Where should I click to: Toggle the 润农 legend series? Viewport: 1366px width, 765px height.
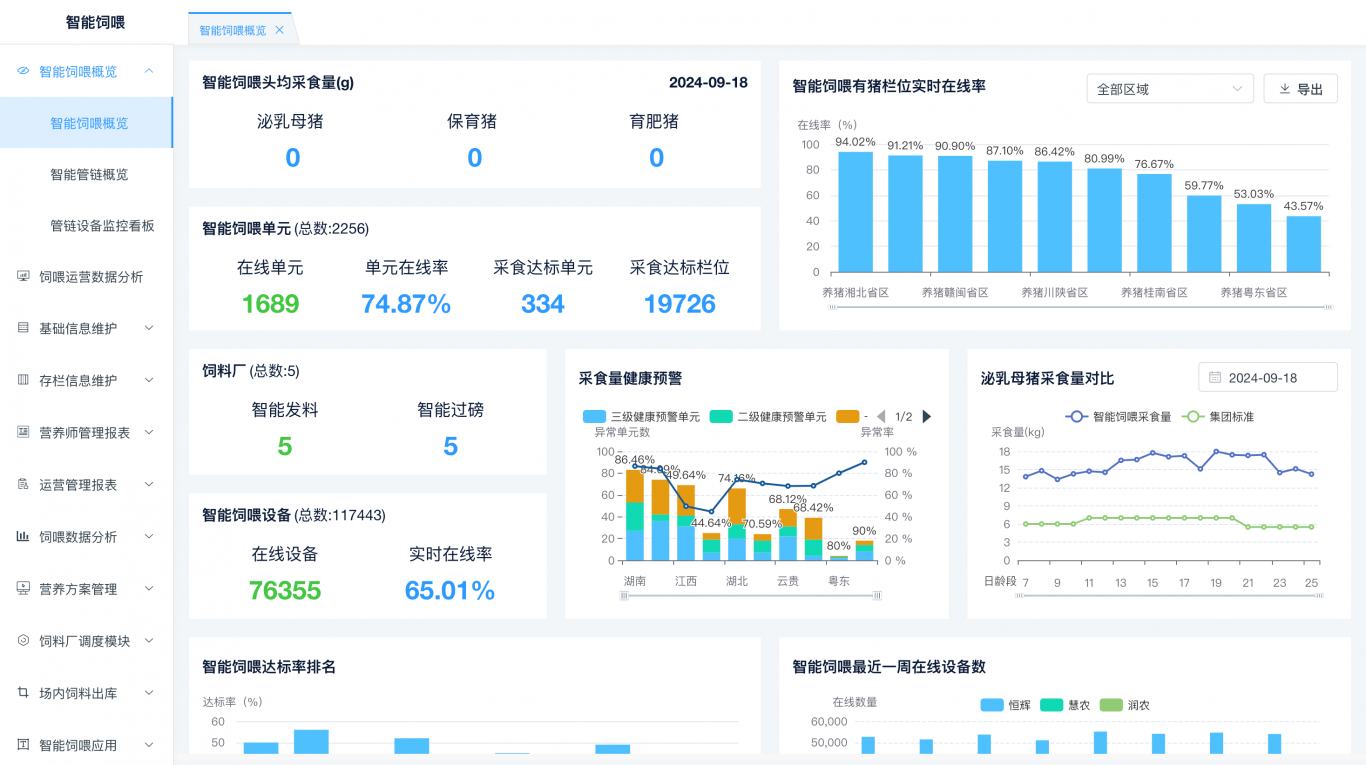(1125, 705)
